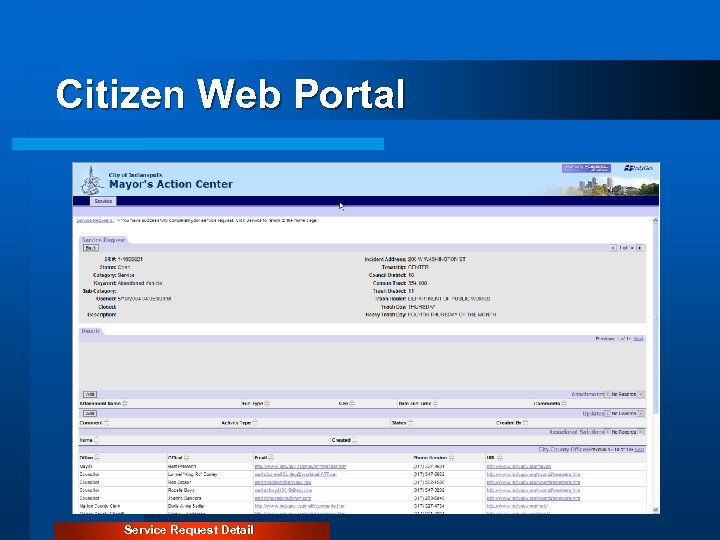
Task: Open Councillor Lonnell Conley's email link
Action: (x=296, y=474)
